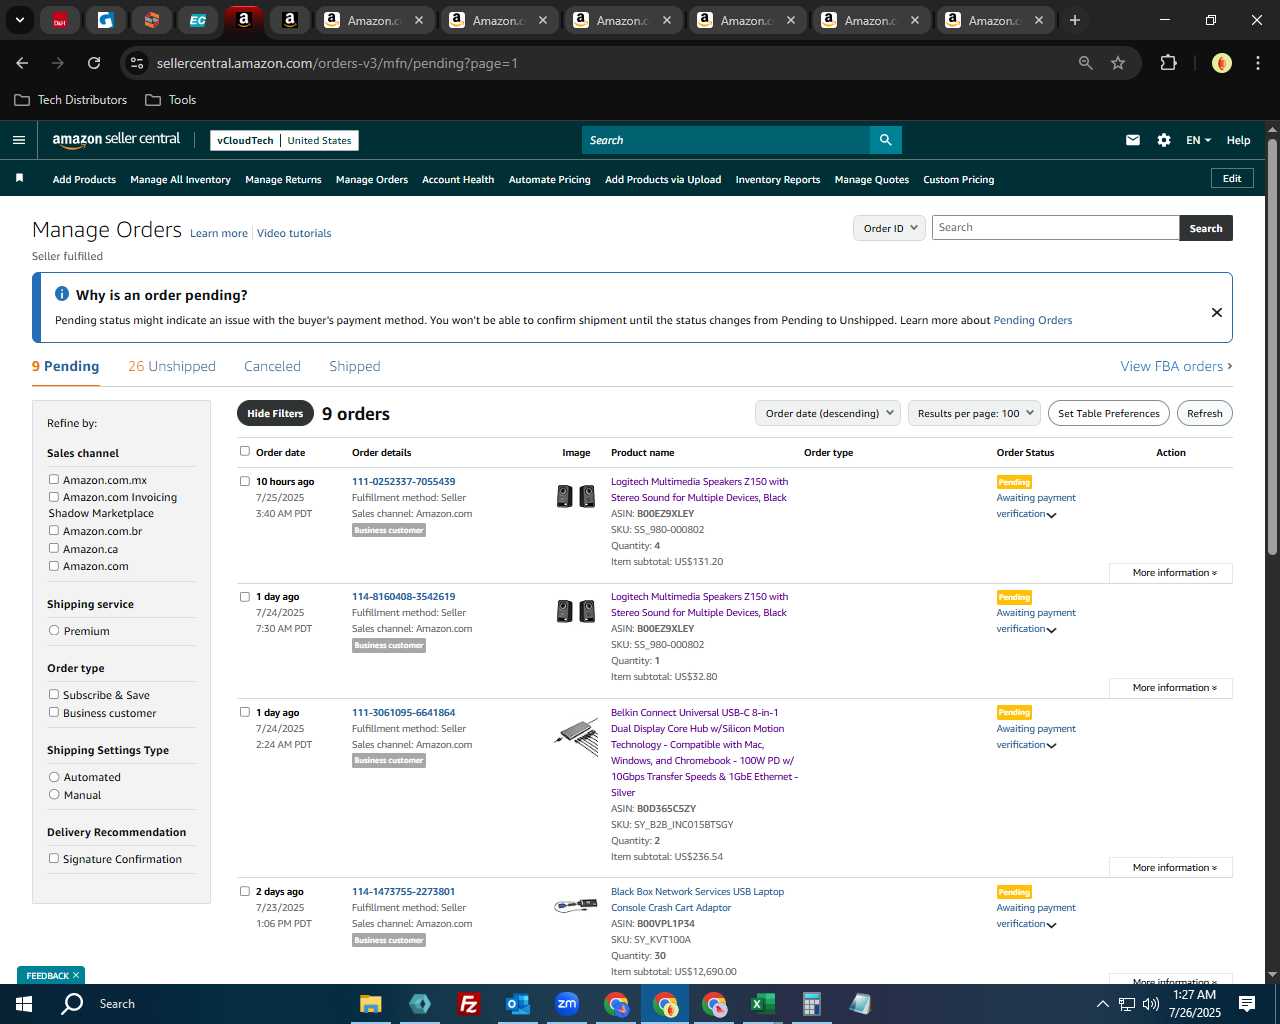Open the Order date (descending) sort dropdown
This screenshot has height=1024, width=1280.
pos(828,413)
